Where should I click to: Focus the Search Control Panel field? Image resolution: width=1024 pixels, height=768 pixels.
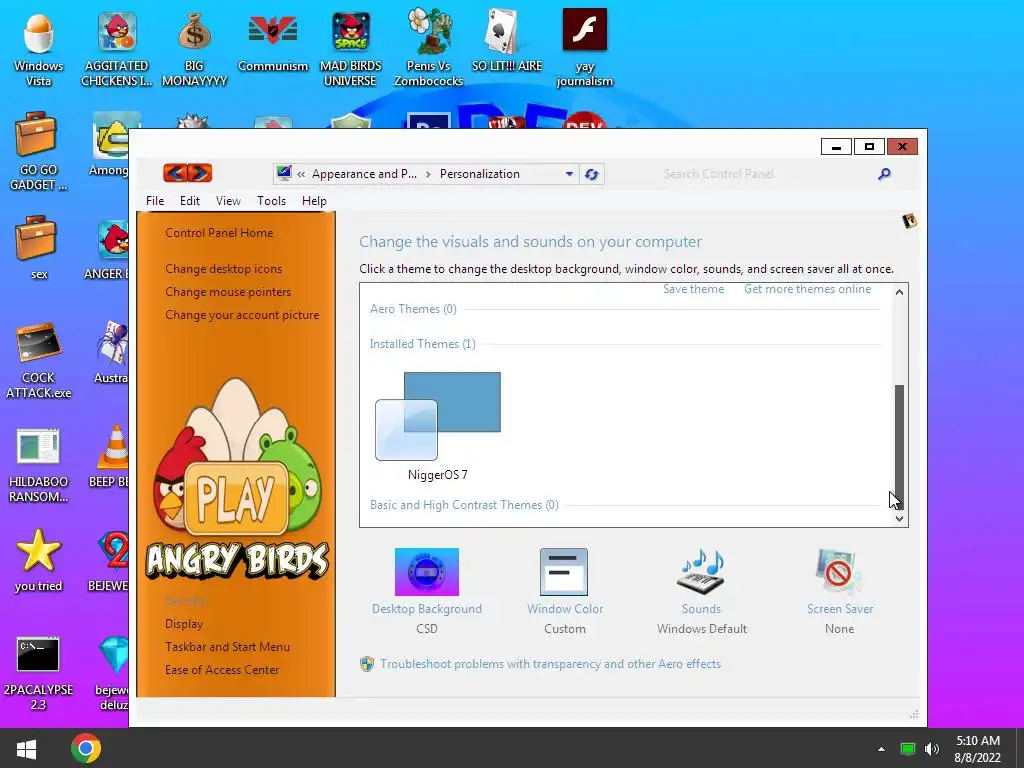point(768,174)
